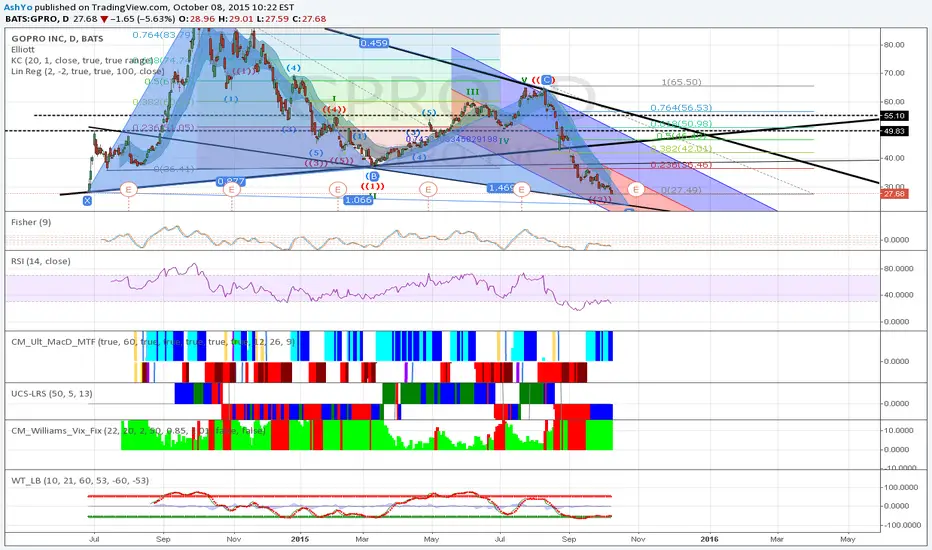The width and height of the screenshot is (932, 550).
Task: Click the Fisher (9) indicator title
Action: pyautogui.click(x=31, y=222)
